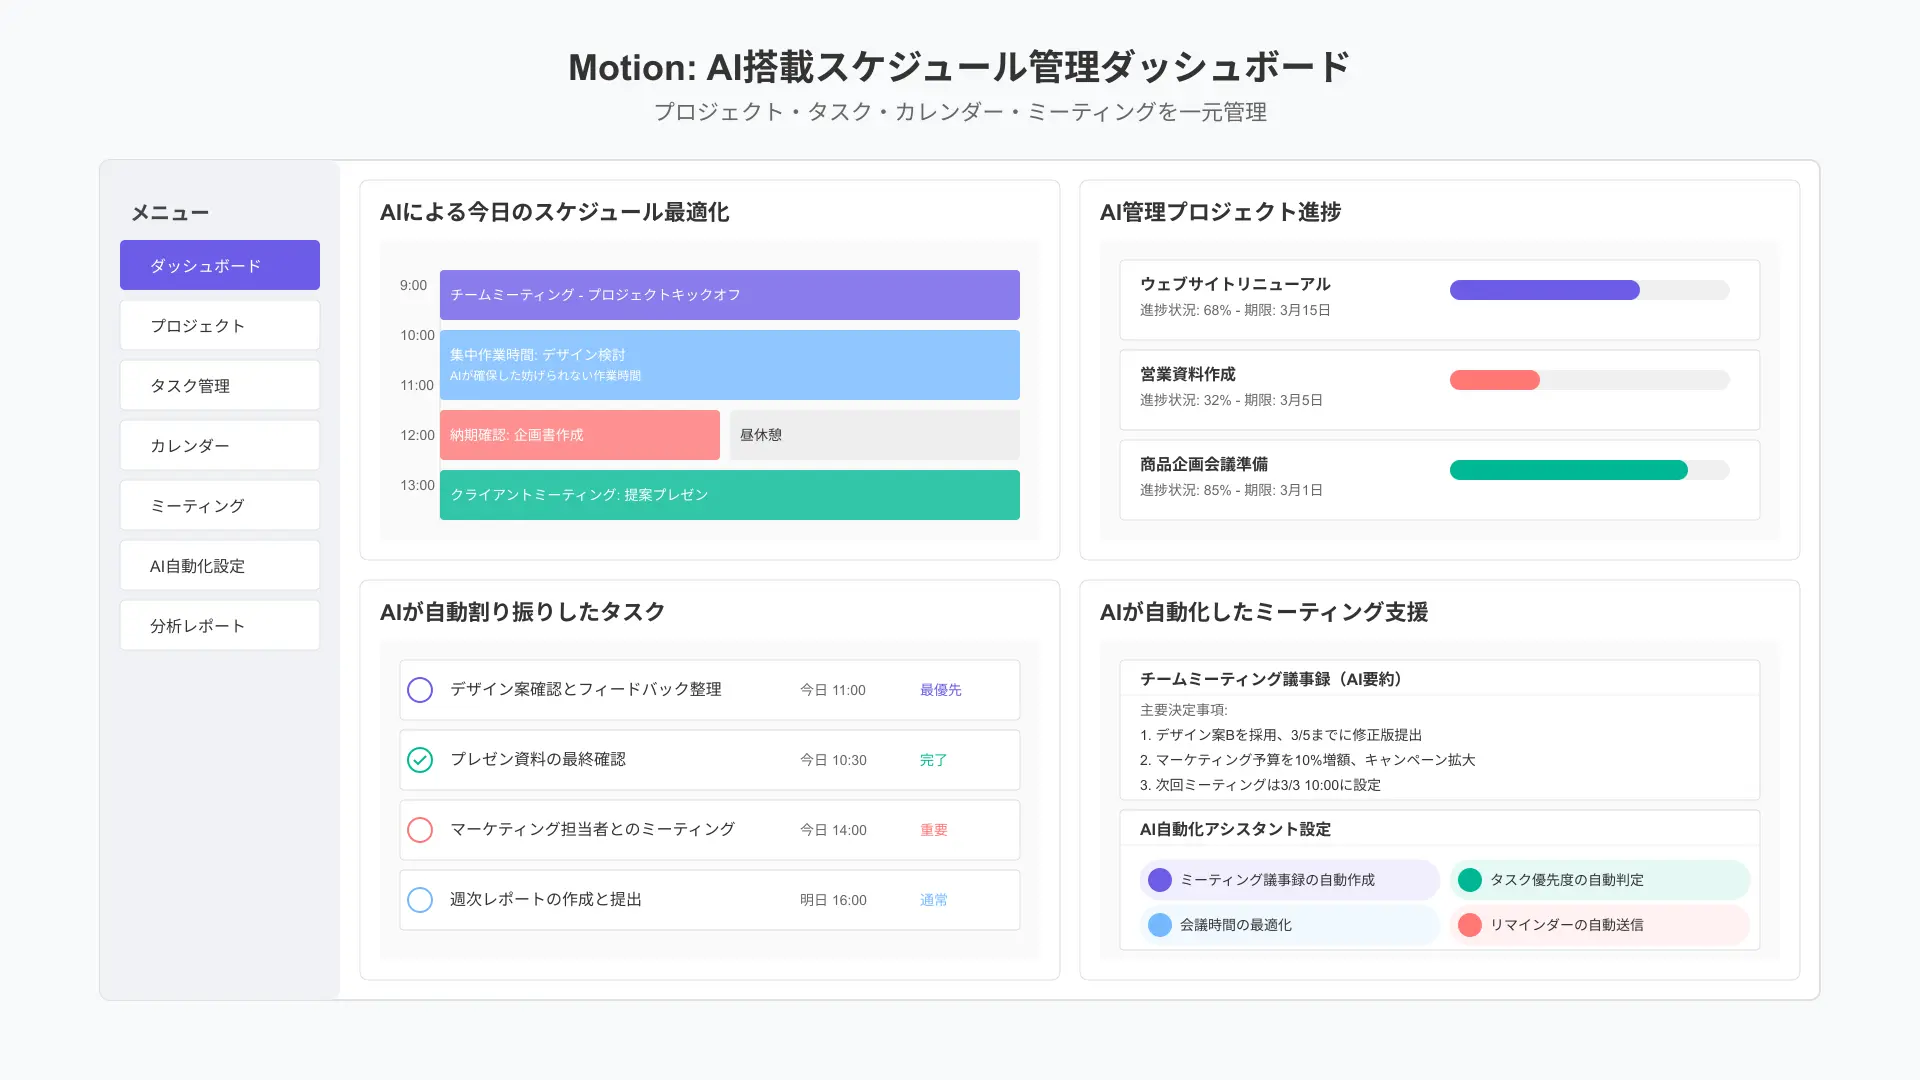Open the 営業資料作成 project title
The width and height of the screenshot is (1920, 1080).
[x=1188, y=374]
